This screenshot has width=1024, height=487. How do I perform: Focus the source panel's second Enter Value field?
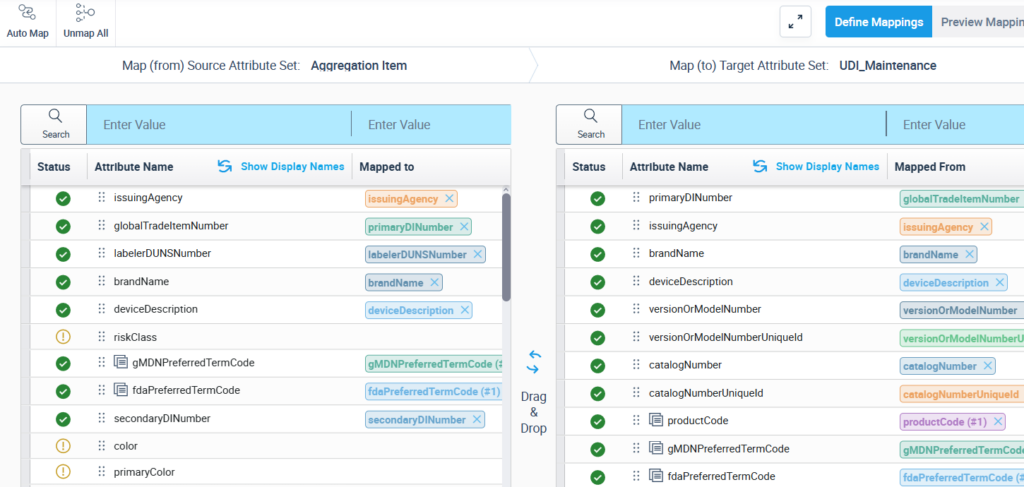tap(432, 124)
